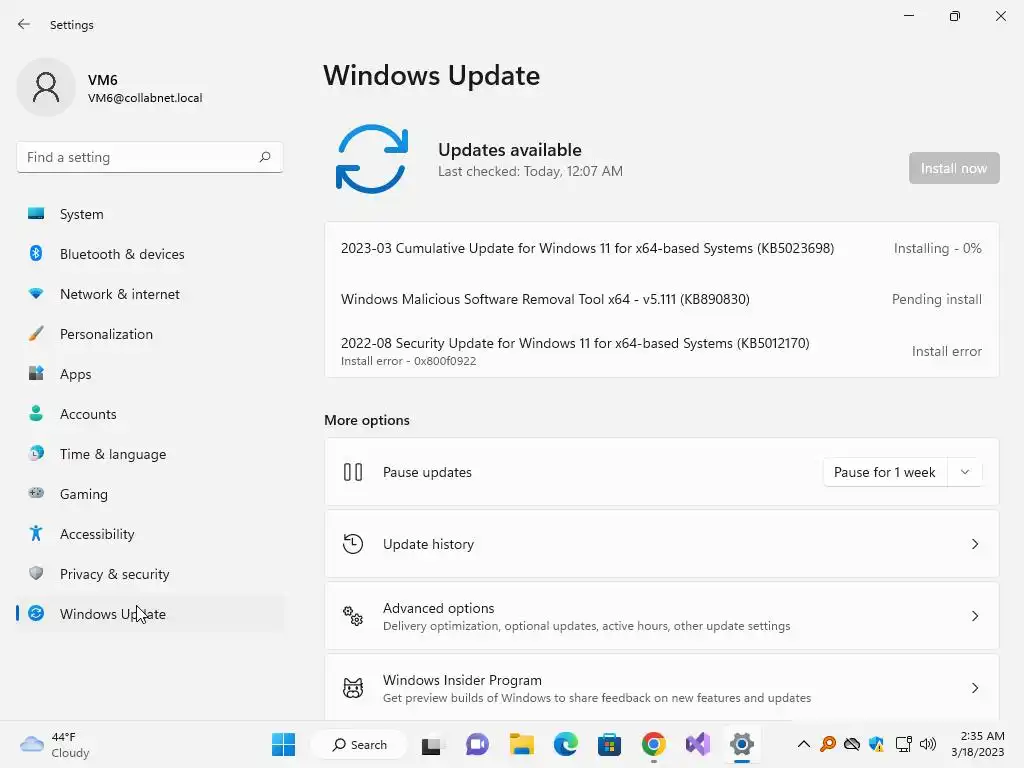The width and height of the screenshot is (1024, 768).
Task: Open Visual Studio from the taskbar
Action: [697, 744]
